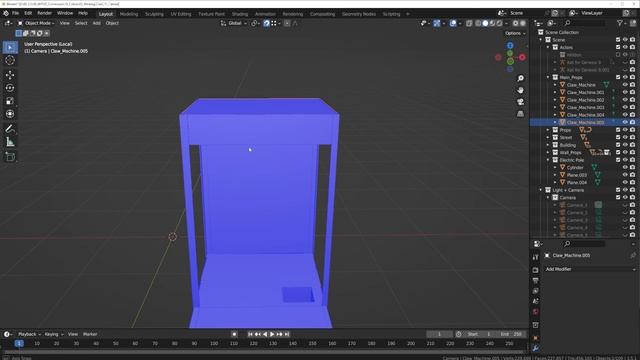Click the red X axis gizmo ball
The width and height of the screenshot is (640, 360).
[x=522, y=58]
